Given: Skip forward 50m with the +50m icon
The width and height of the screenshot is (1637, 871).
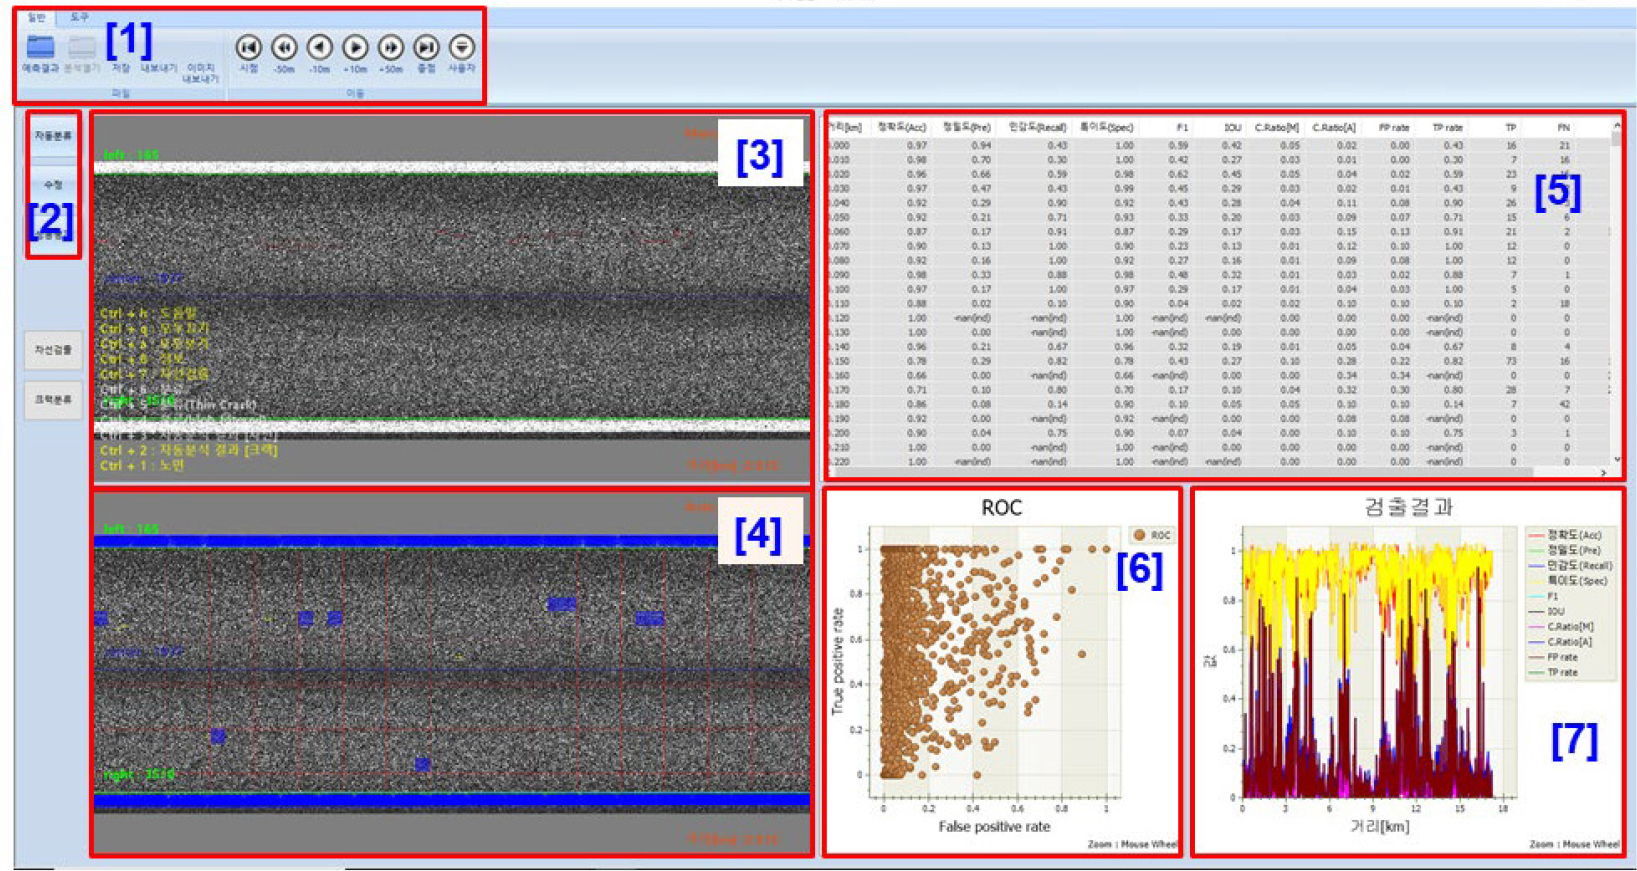Looking at the screenshot, I should click(391, 48).
